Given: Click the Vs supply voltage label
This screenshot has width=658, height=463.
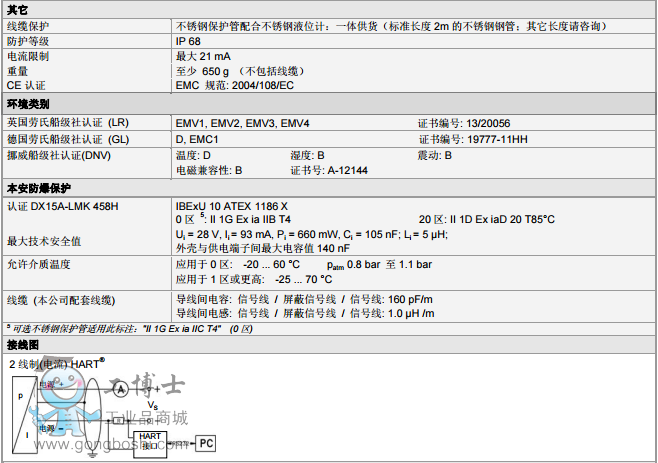Looking at the screenshot, I should pyautogui.click(x=152, y=405).
